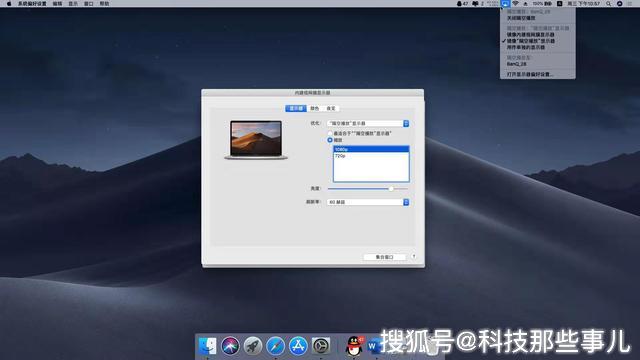Open the 窗口 (Window) menu
640x360 pixels.
pos(89,3)
